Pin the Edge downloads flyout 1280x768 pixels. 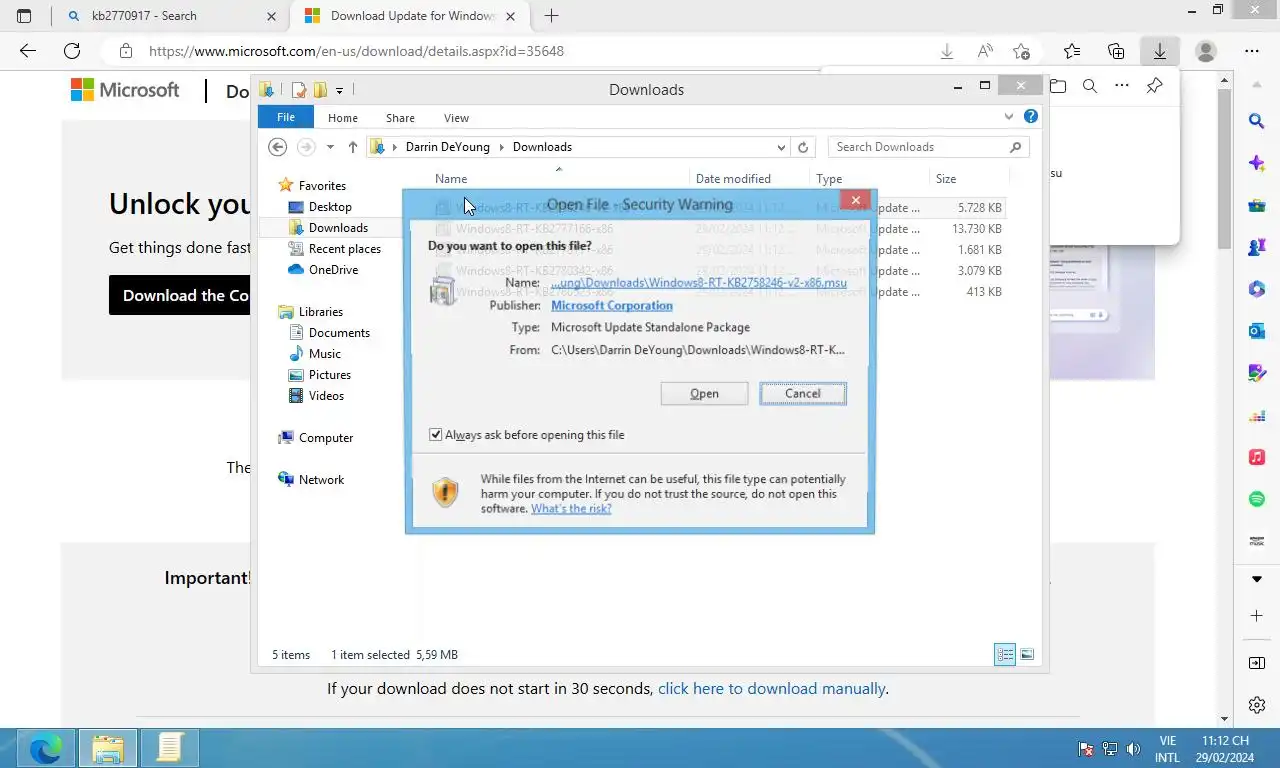[1154, 86]
